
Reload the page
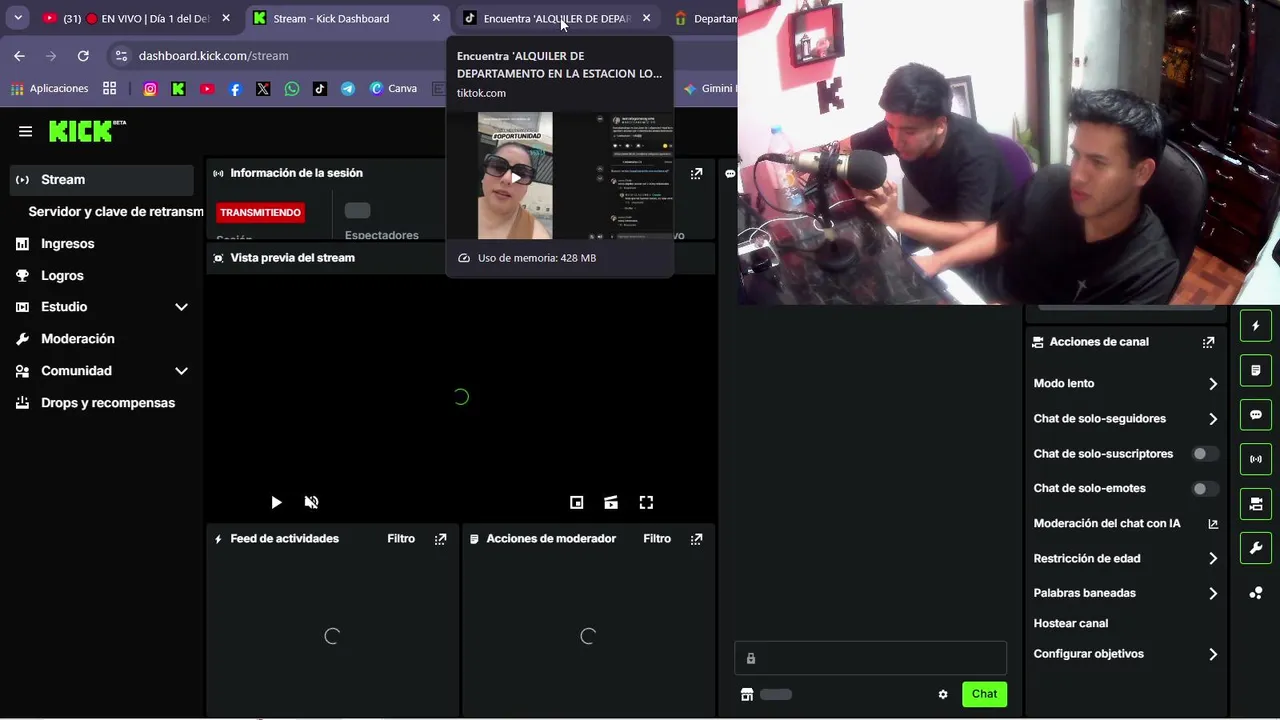tap(83, 56)
